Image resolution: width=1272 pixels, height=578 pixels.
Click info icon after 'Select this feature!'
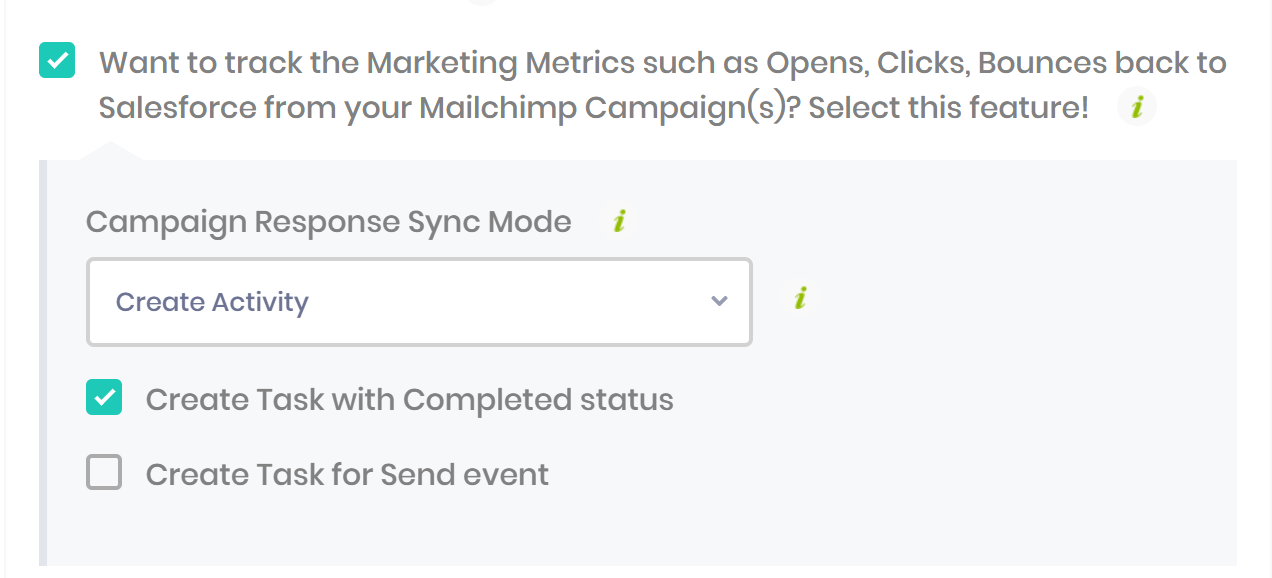1136,107
